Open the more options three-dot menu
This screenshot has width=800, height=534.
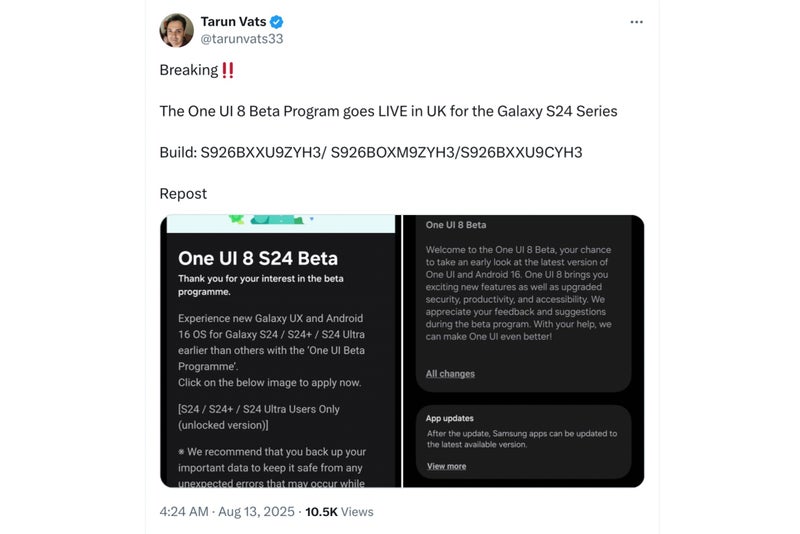[636, 22]
